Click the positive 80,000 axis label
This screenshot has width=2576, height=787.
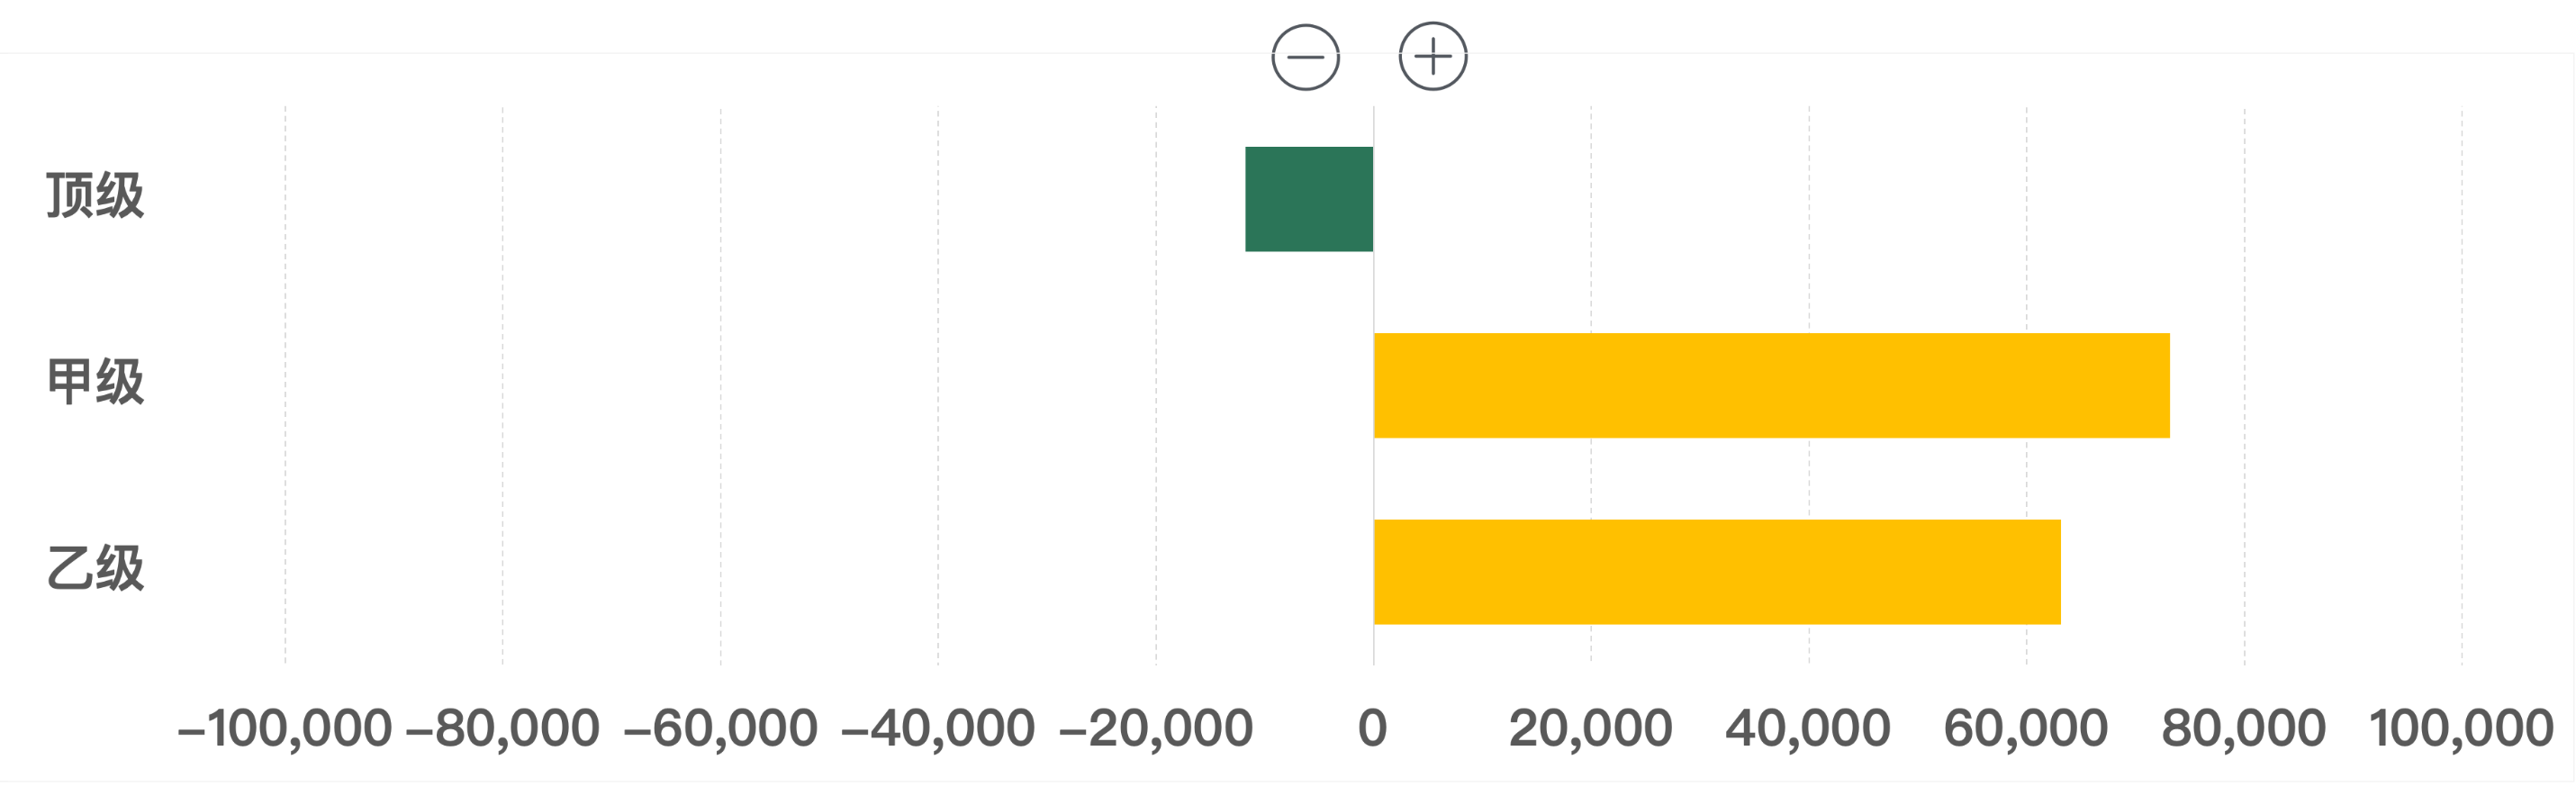pos(2244,728)
